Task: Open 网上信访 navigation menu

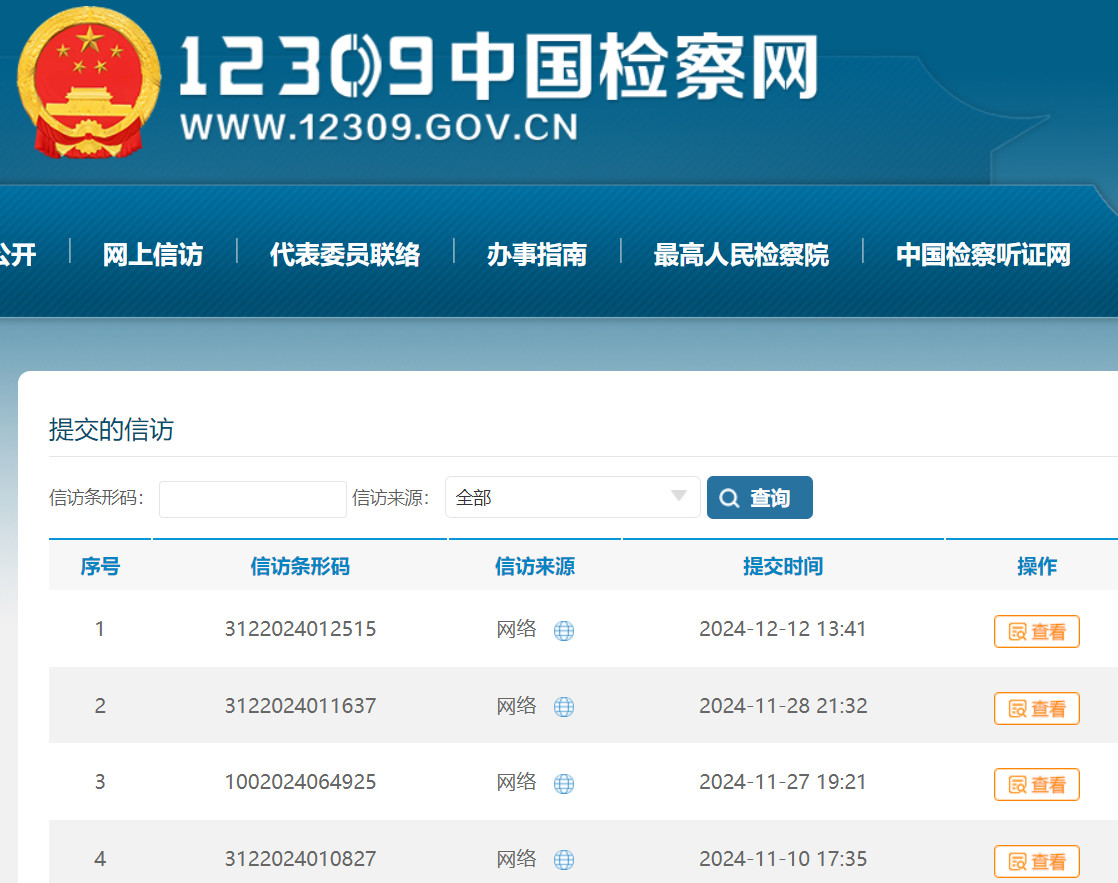Action: [x=152, y=255]
